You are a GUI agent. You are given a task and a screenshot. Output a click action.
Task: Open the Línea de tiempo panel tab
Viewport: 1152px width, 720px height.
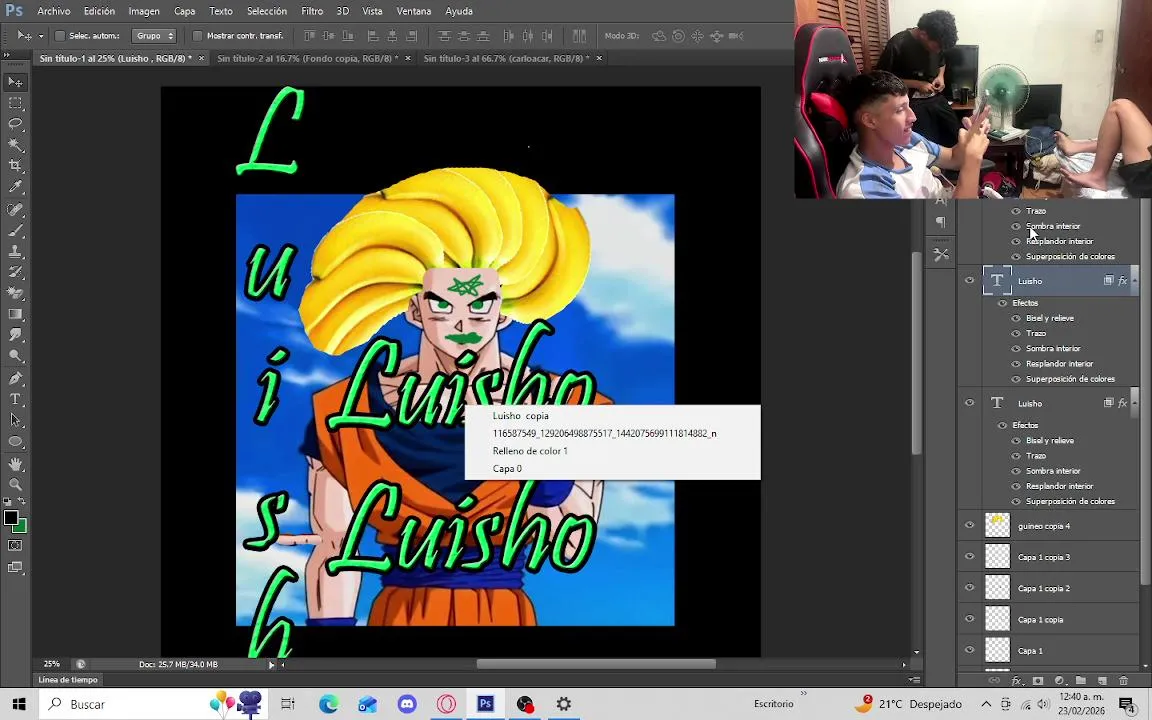(68, 680)
